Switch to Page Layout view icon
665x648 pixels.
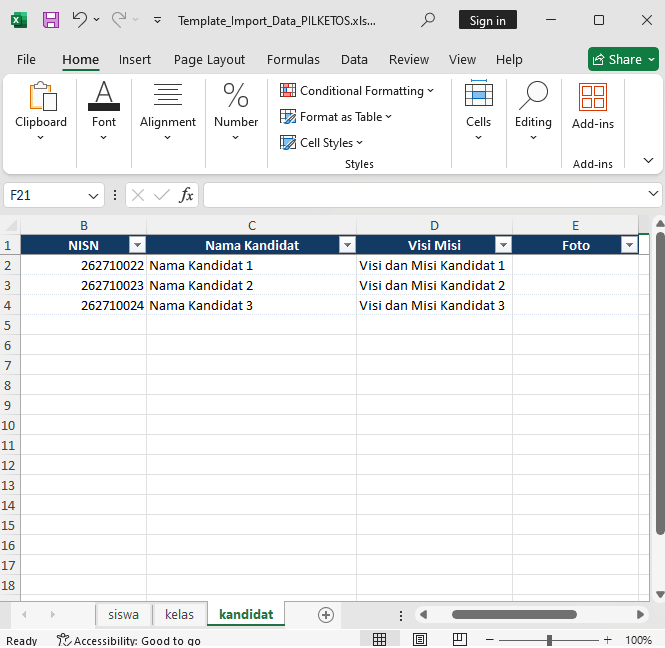coord(420,640)
